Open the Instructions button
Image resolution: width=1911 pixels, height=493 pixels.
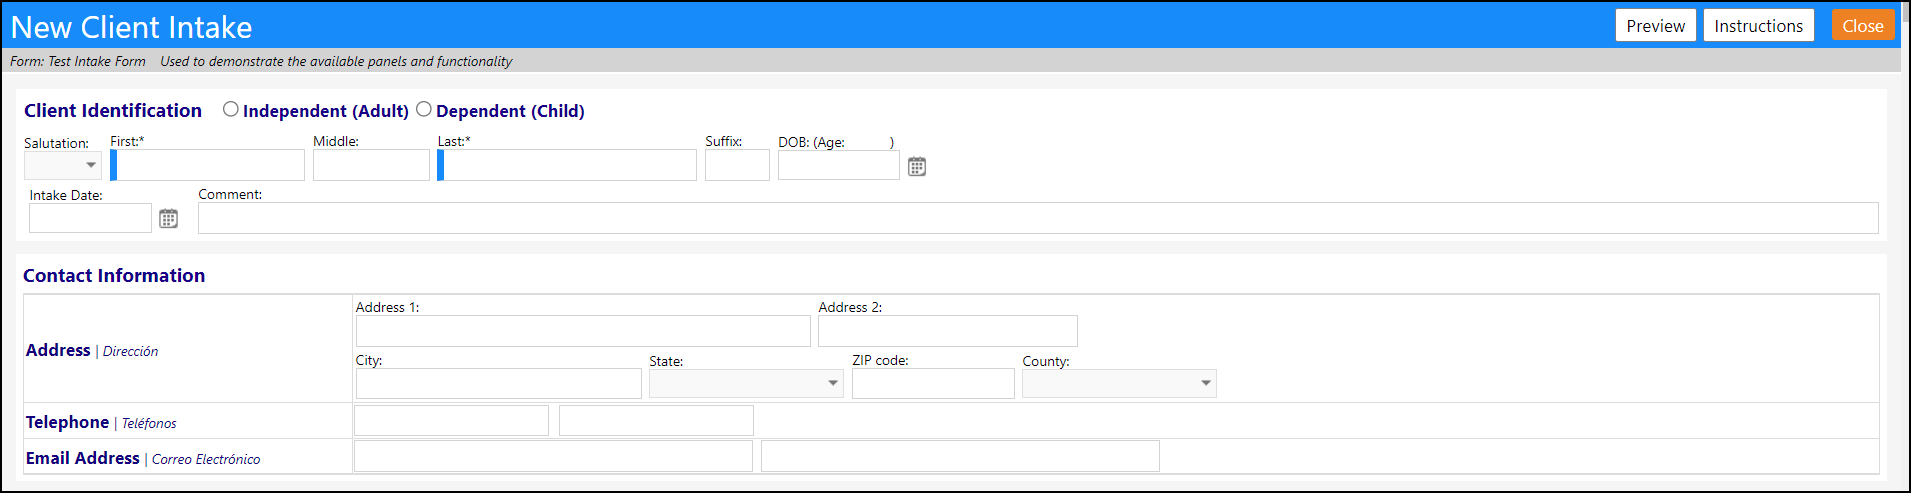tap(1758, 26)
